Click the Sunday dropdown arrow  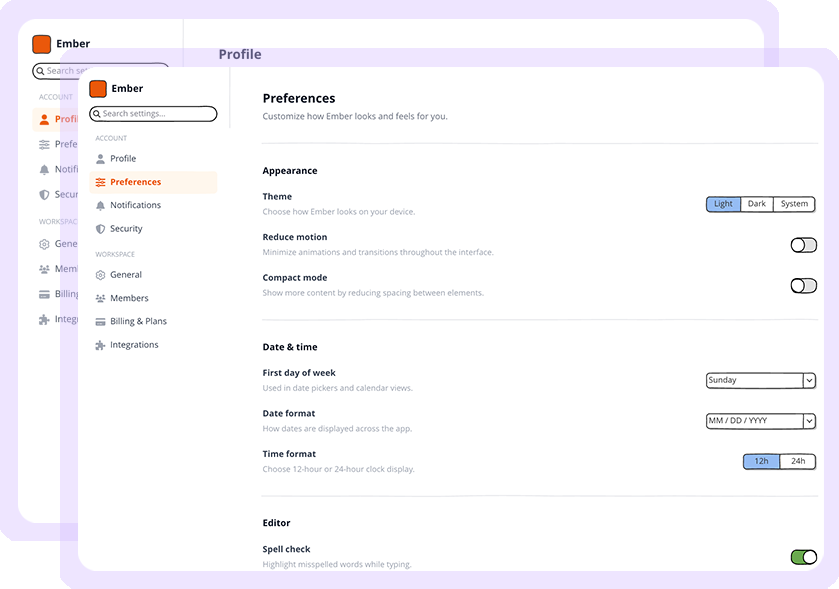point(809,380)
